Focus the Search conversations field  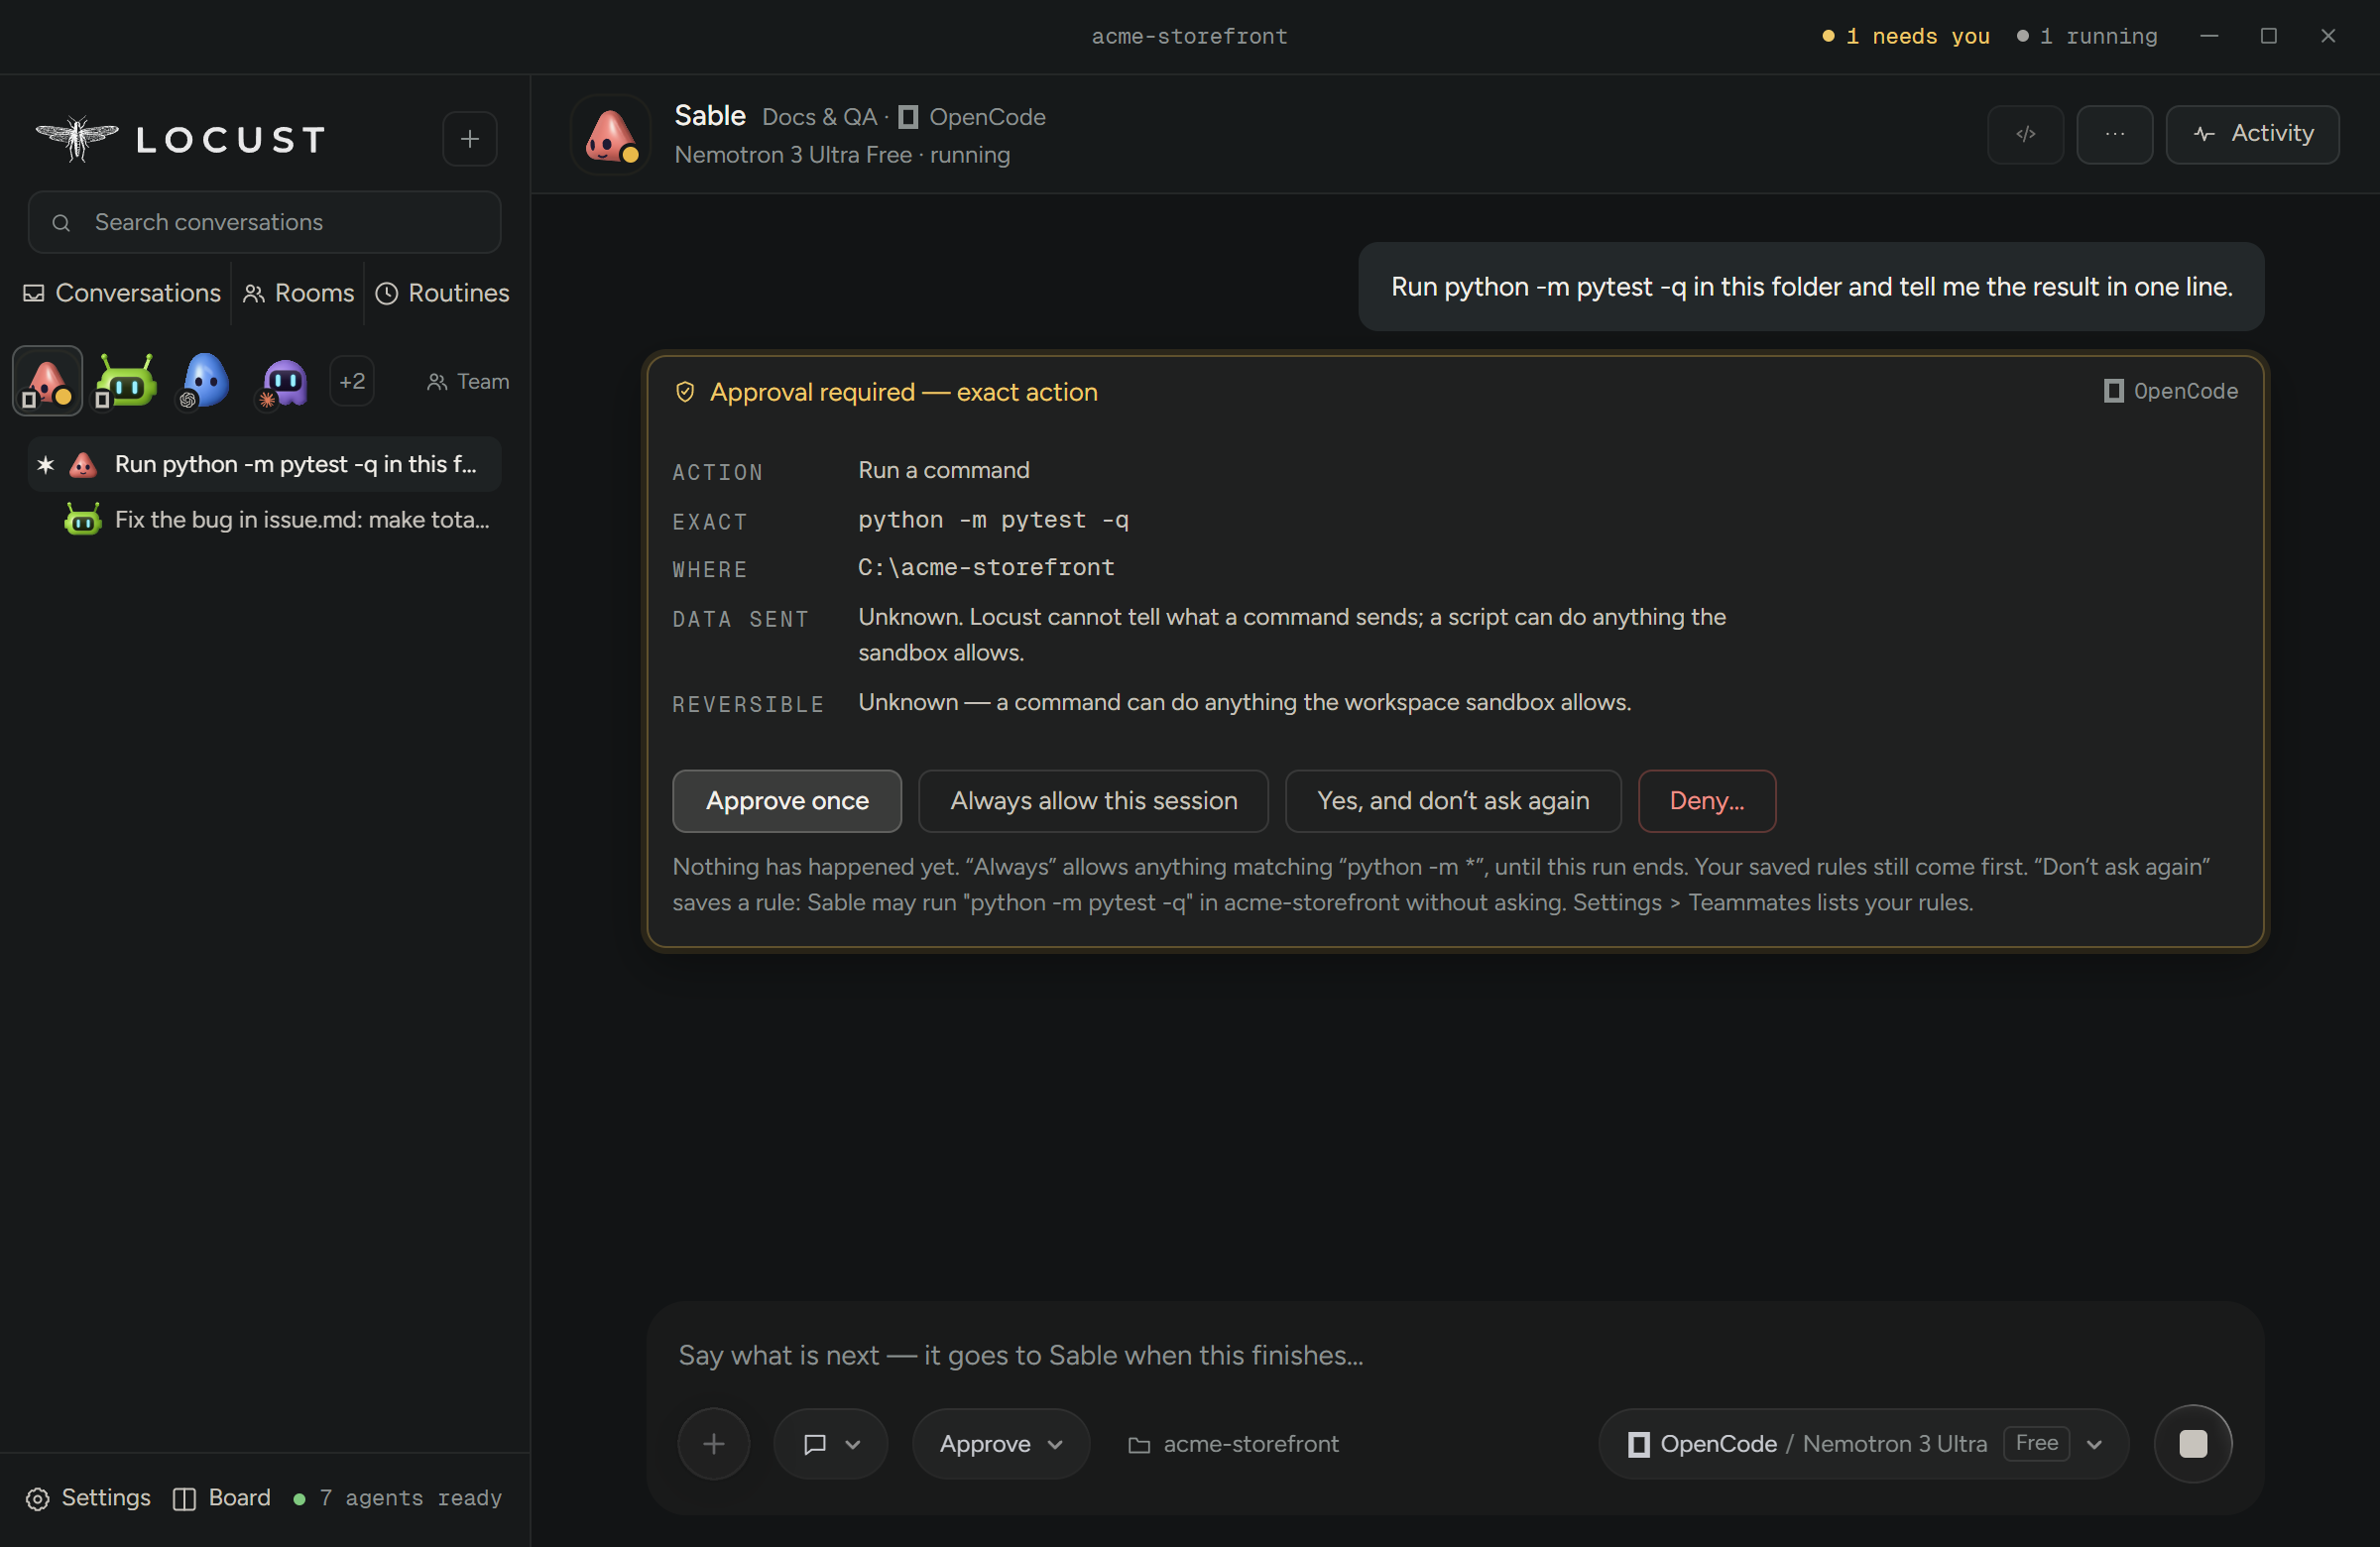pyautogui.click(x=264, y=222)
